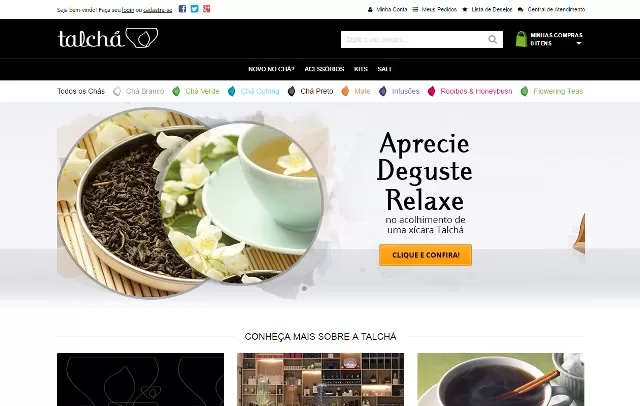Image resolution: width=640 pixels, height=406 pixels.
Task: Click the green leaf beside Flowering Teas
Action: click(524, 91)
